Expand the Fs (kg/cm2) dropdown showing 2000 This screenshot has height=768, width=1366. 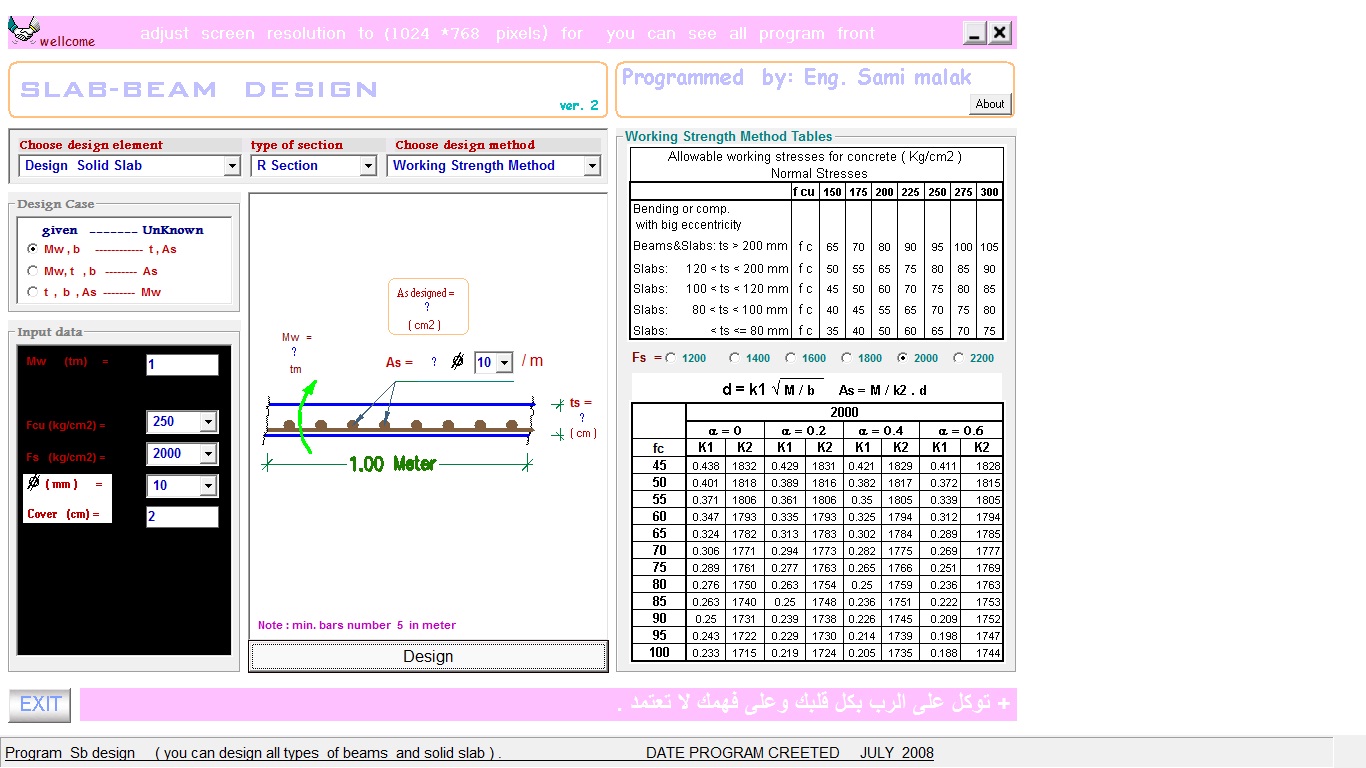(208, 455)
